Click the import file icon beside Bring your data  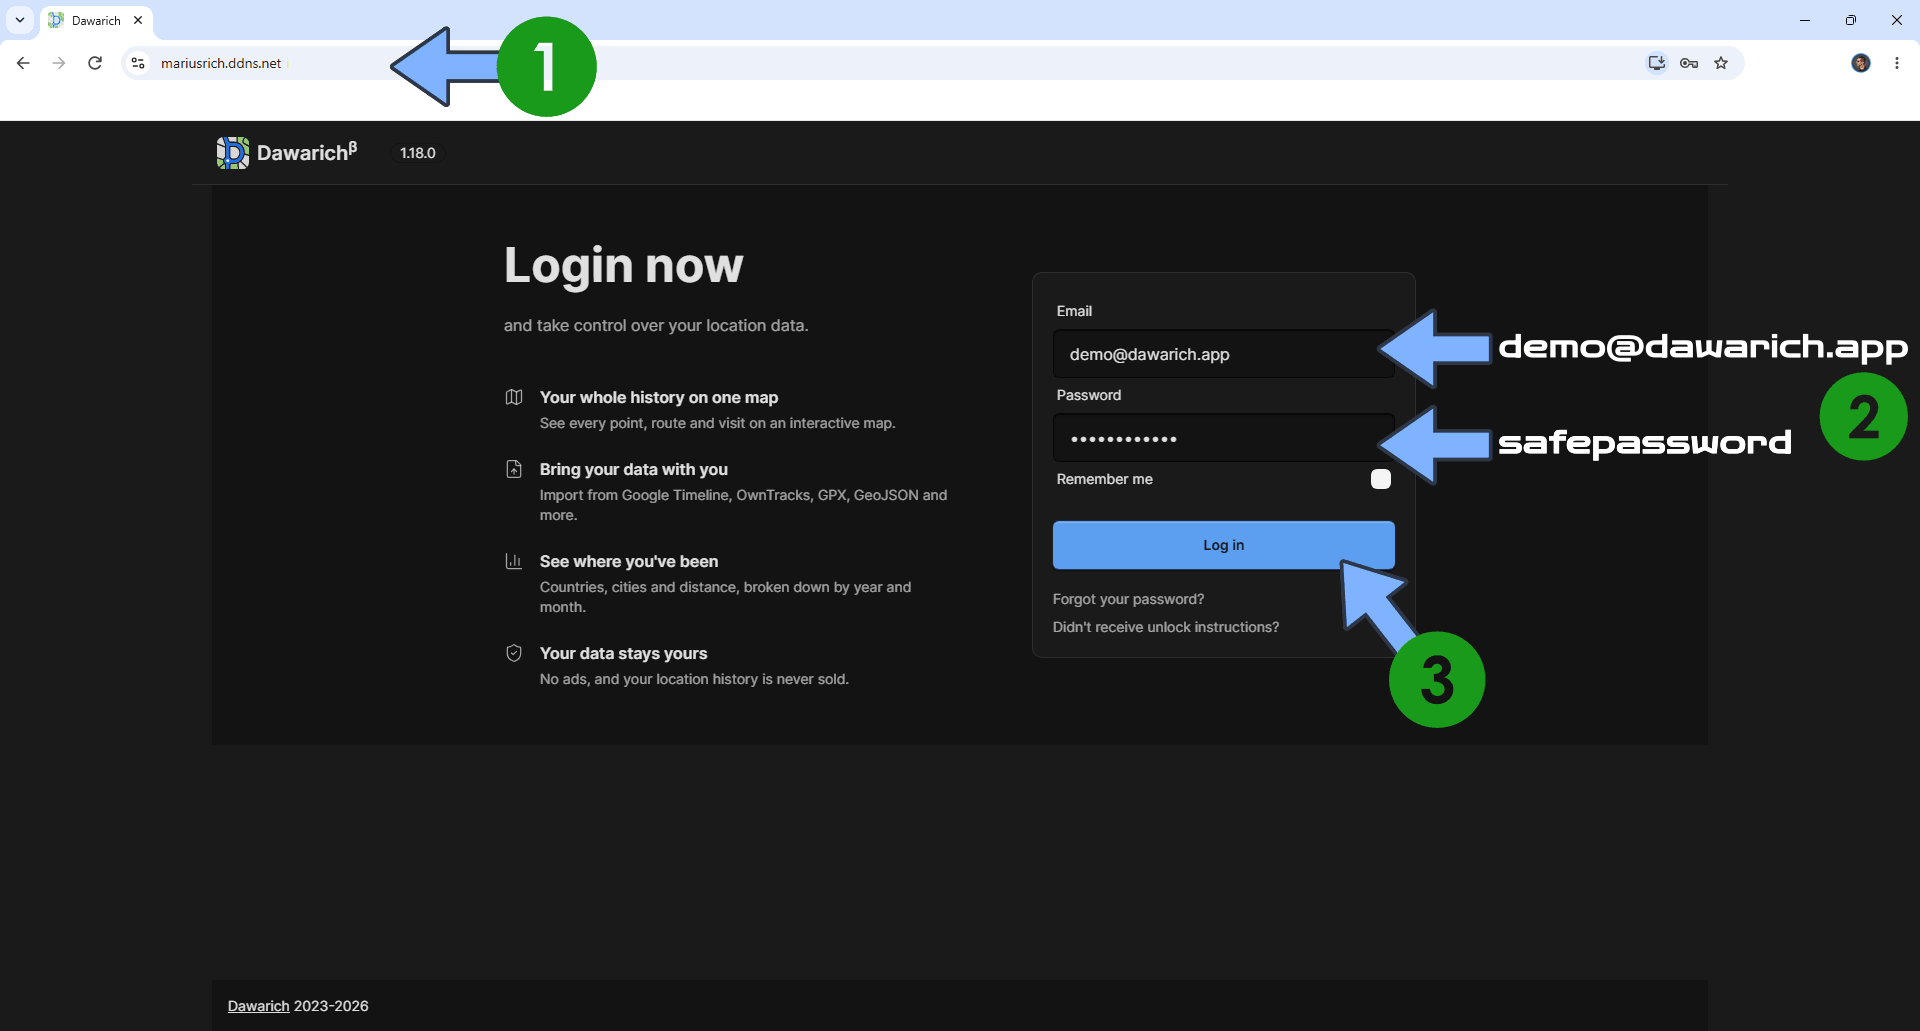(x=514, y=469)
